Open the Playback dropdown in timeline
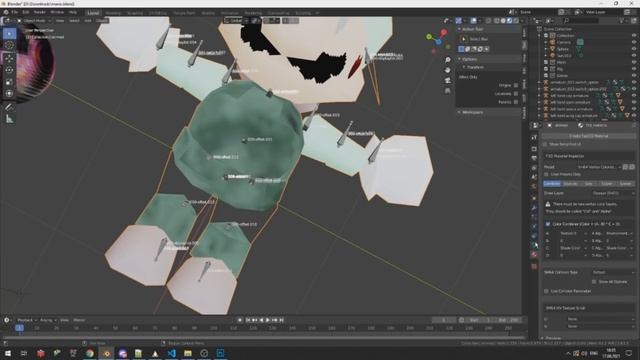Screen dimensions: 640x360 click(27, 320)
